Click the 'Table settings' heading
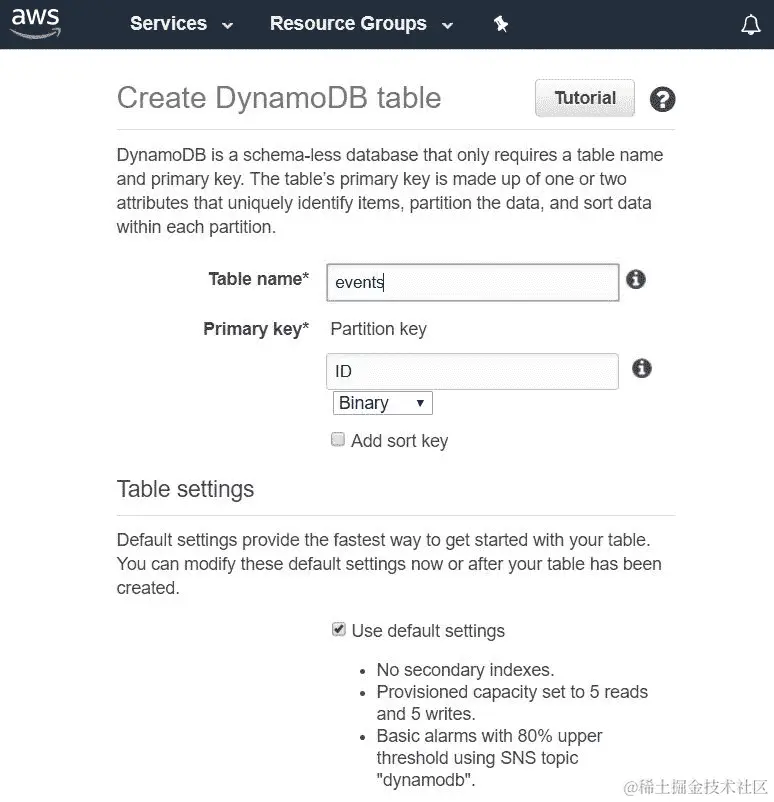Viewport: 774px width, 802px height. [x=185, y=489]
